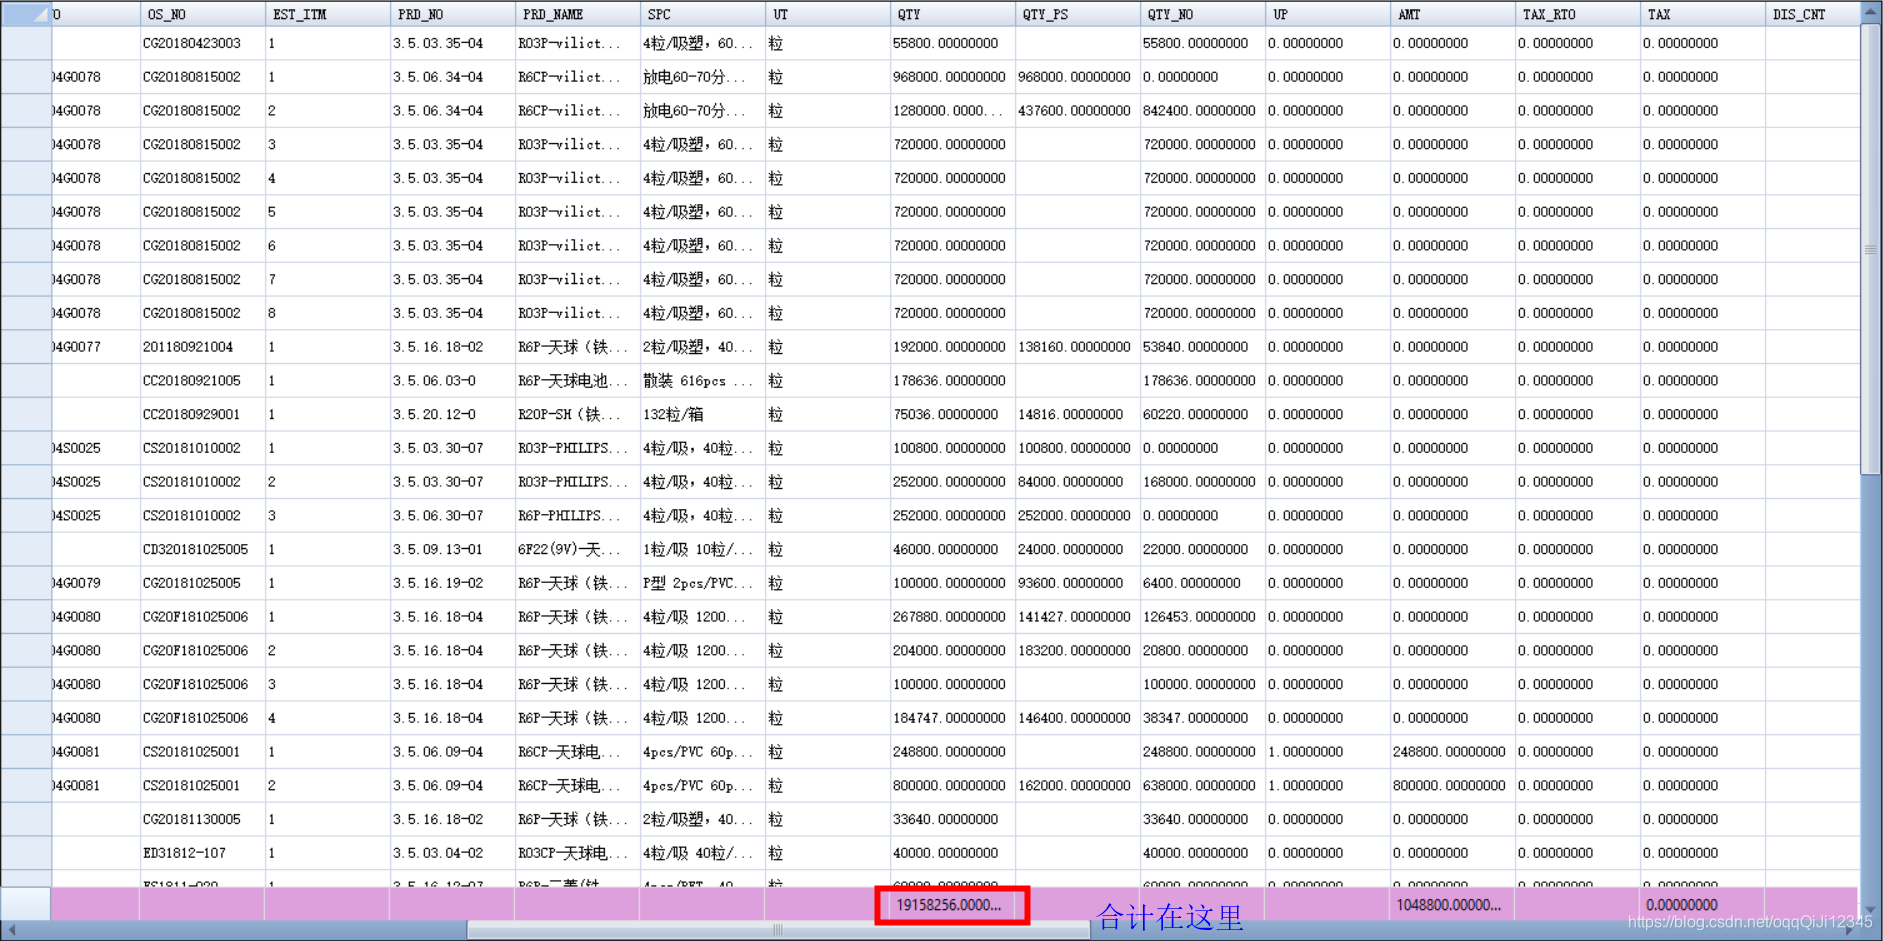The width and height of the screenshot is (1883, 941).
Task: Click the QTY column header
Action: [x=952, y=14]
